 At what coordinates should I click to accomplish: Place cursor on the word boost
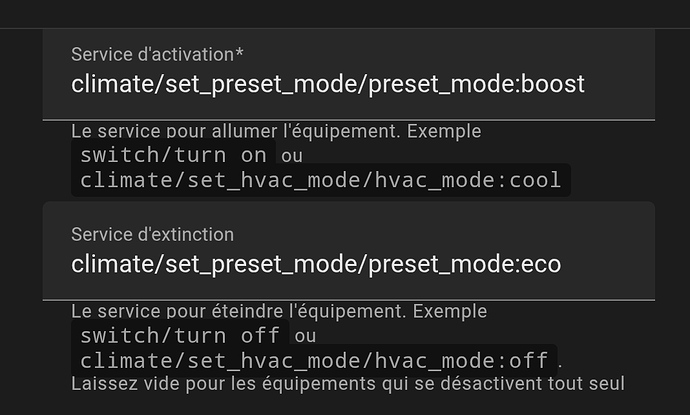[552, 84]
